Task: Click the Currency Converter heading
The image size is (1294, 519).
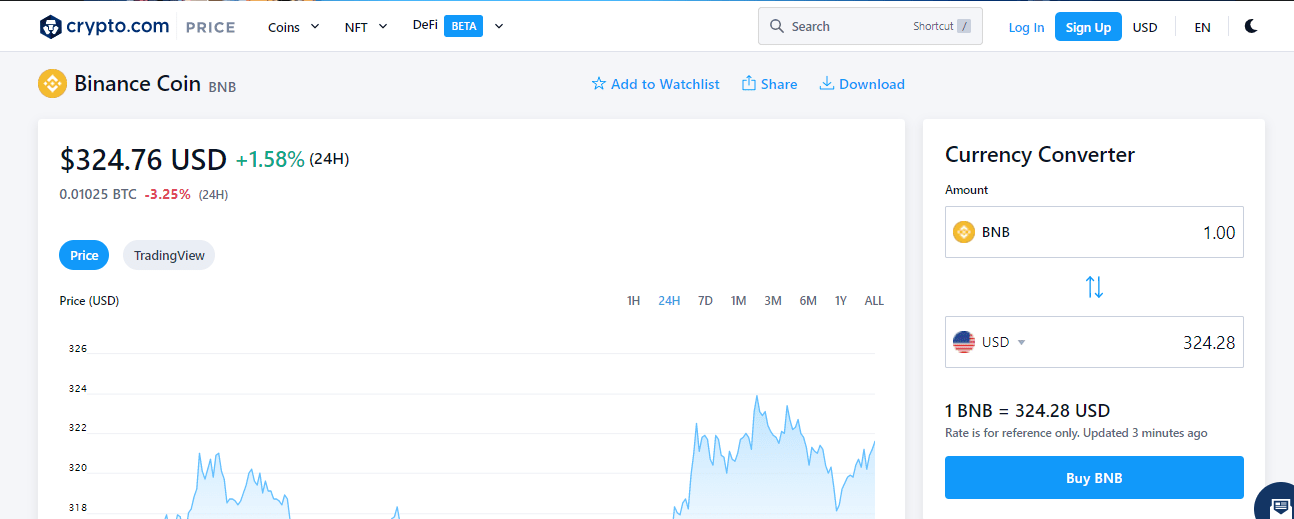Action: pyautogui.click(x=1040, y=155)
